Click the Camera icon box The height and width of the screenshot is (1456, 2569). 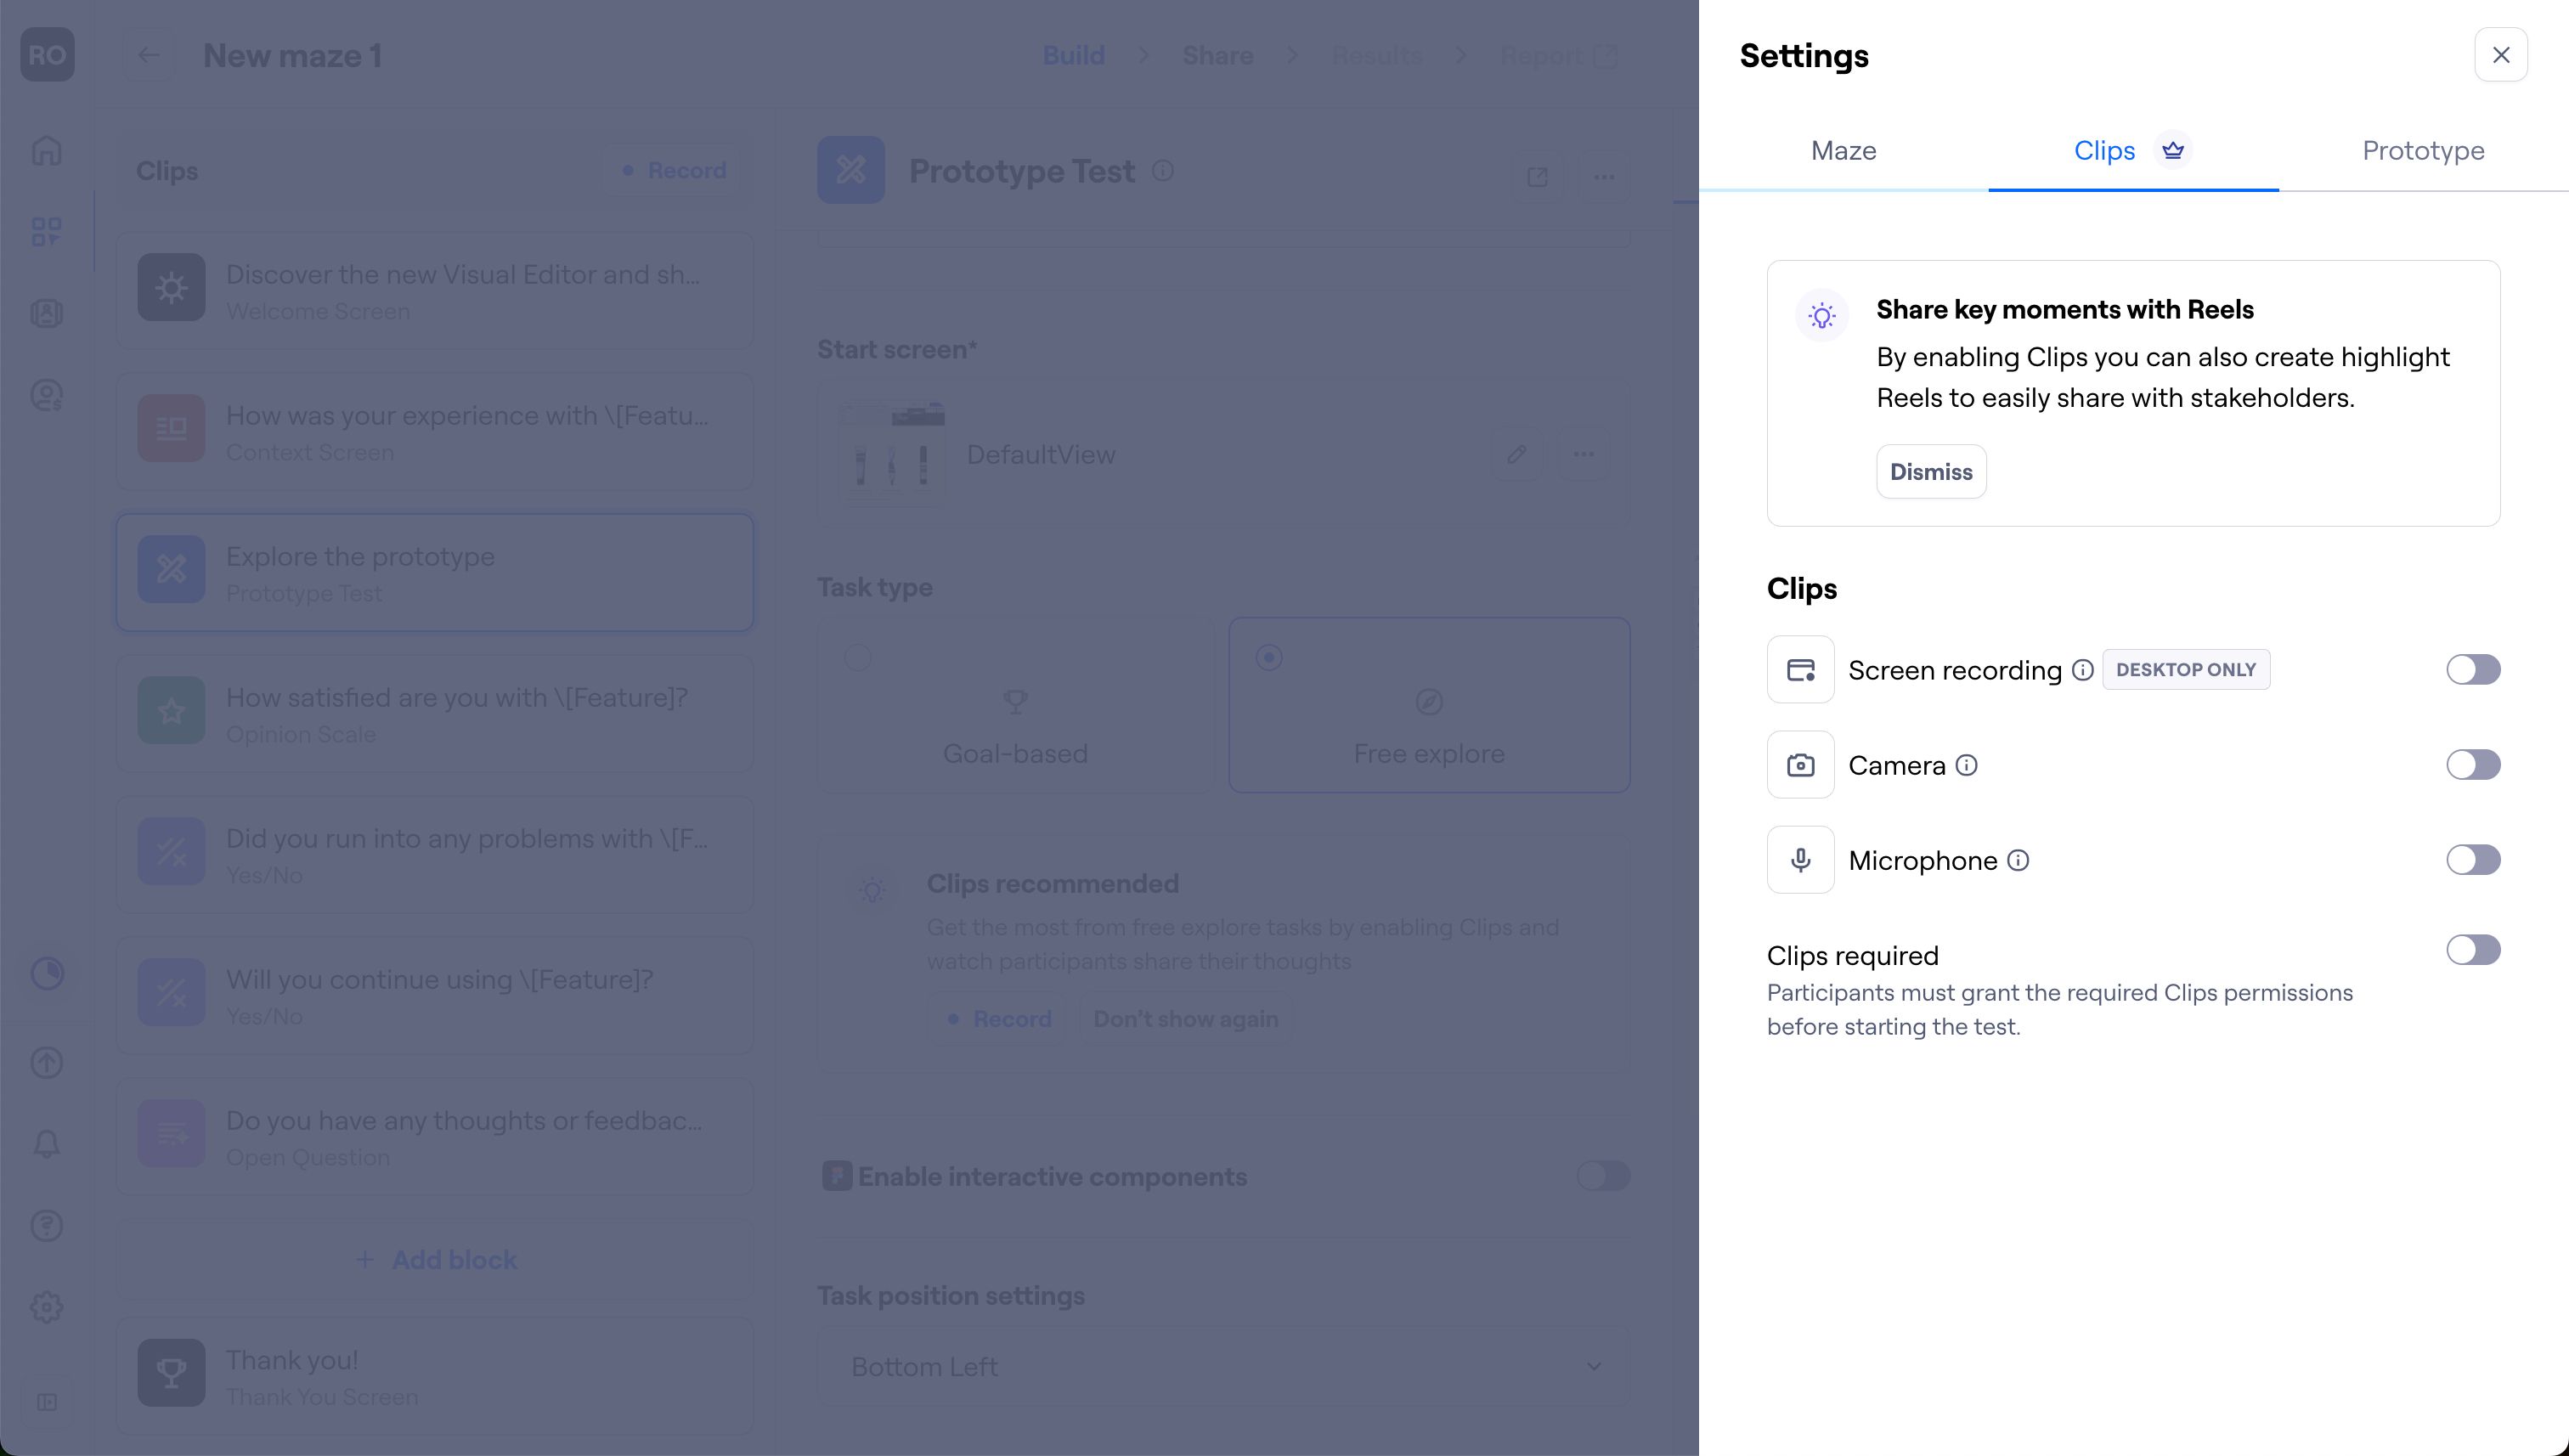coord(1800,764)
